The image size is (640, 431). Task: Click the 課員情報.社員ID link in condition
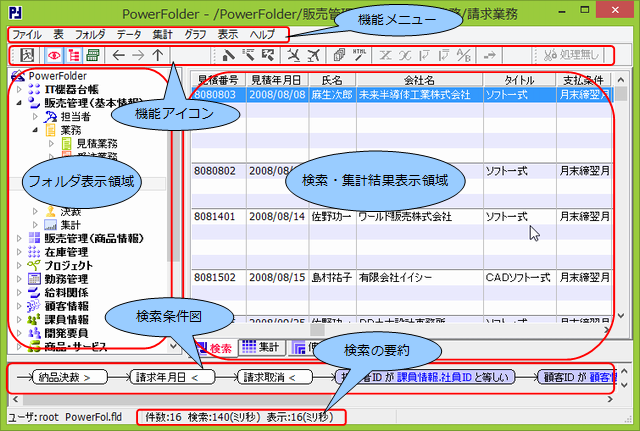coord(434,378)
